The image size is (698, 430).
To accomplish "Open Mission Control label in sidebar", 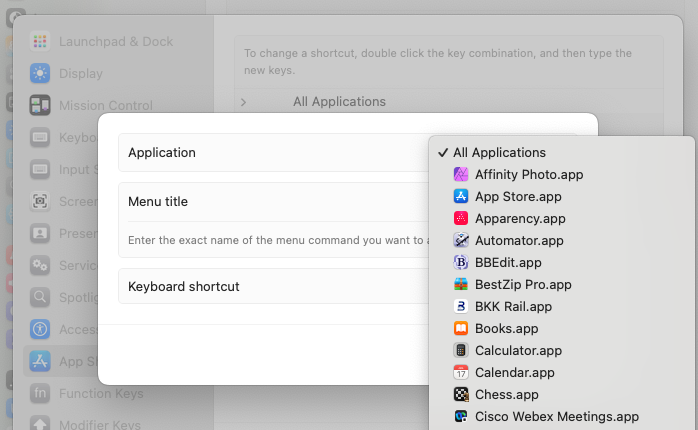I will pos(106,105).
